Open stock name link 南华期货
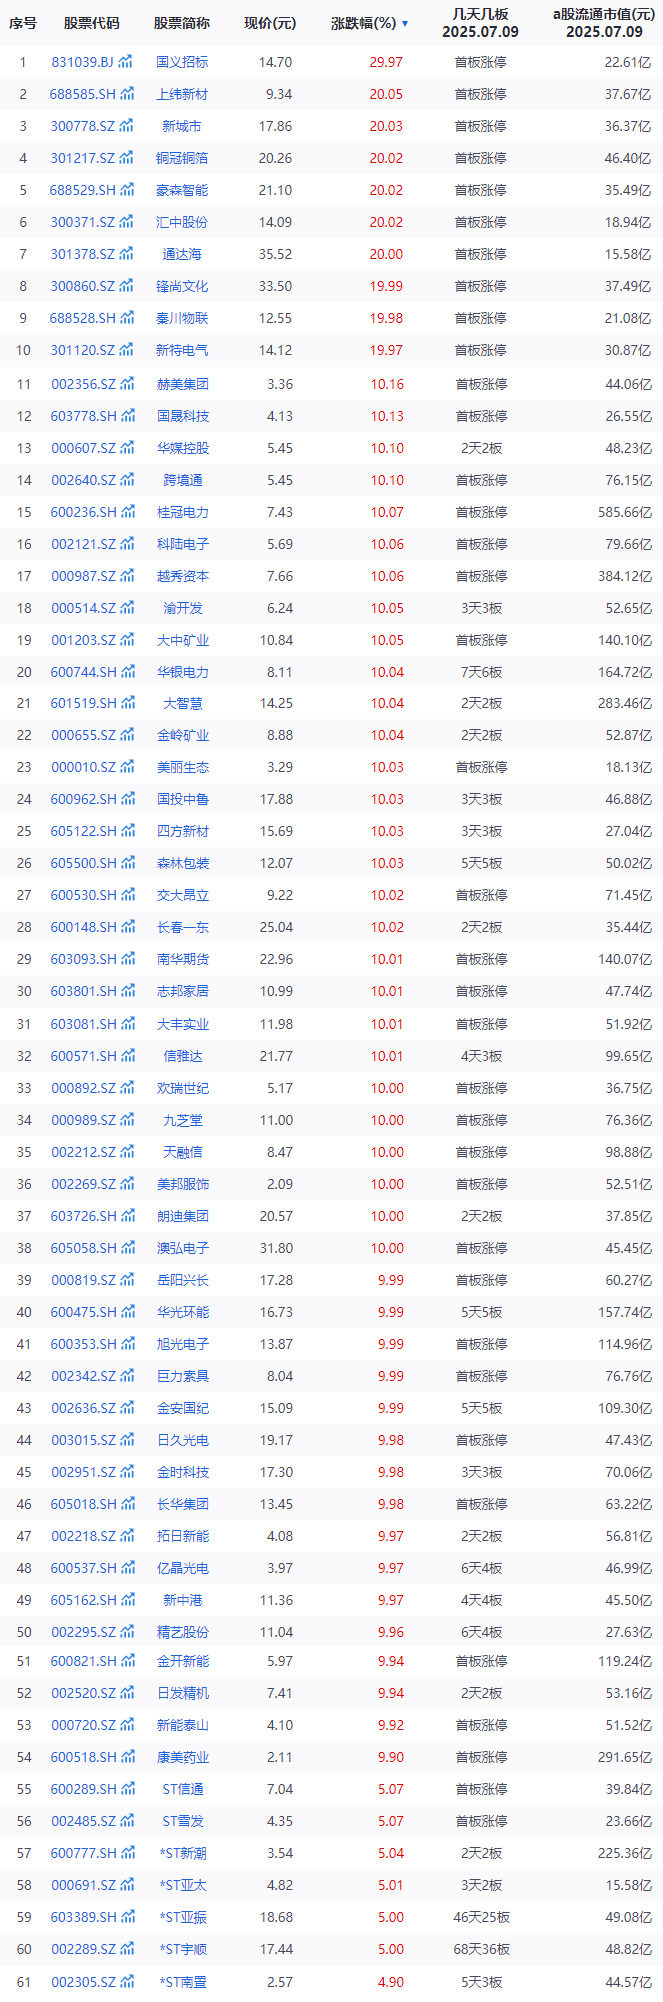Screen dimensions: 663x2002 point(182,959)
